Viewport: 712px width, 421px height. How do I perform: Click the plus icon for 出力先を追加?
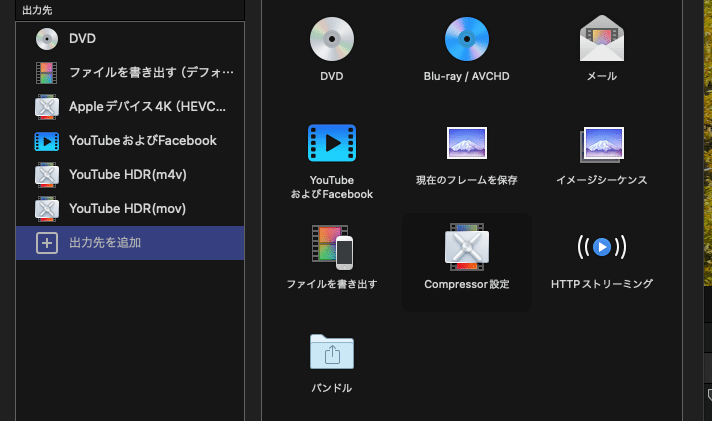pos(47,243)
